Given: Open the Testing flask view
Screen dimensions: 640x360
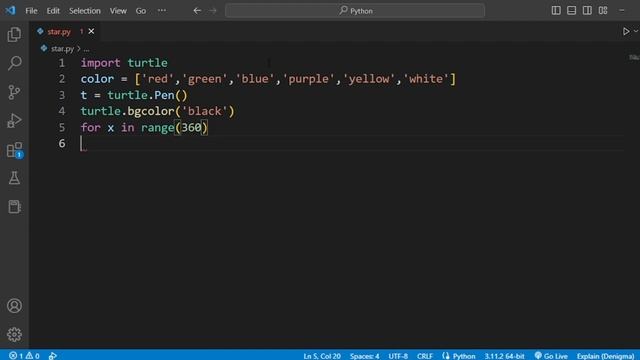Looking at the screenshot, I should click(14, 178).
